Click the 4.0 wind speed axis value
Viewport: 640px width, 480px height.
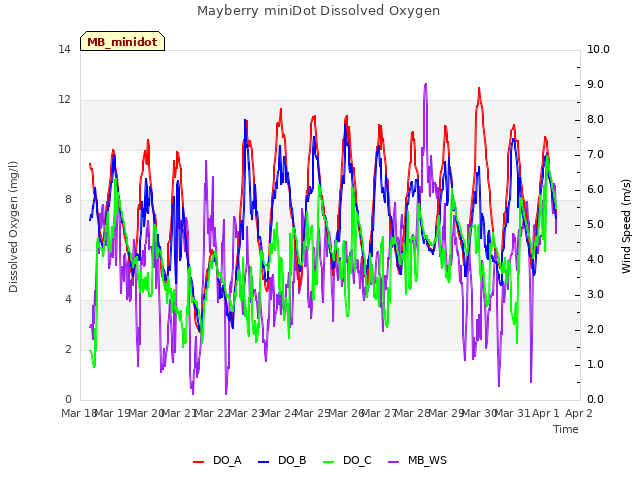coord(595,260)
